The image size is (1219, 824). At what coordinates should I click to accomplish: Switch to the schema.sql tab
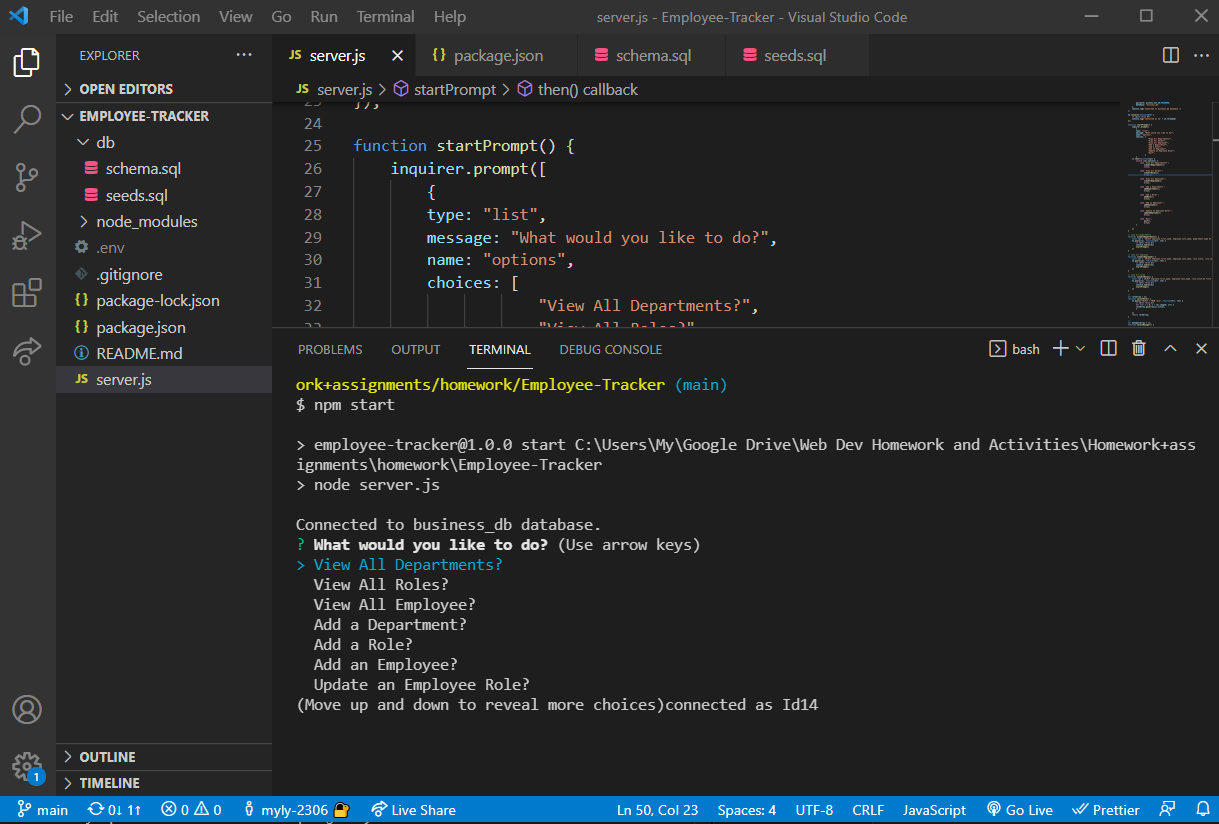pyautogui.click(x=651, y=55)
